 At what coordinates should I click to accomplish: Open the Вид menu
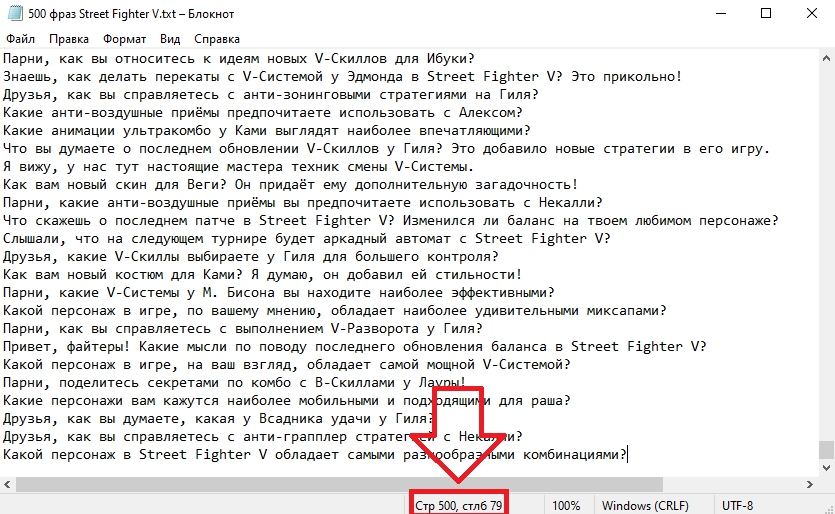(170, 39)
